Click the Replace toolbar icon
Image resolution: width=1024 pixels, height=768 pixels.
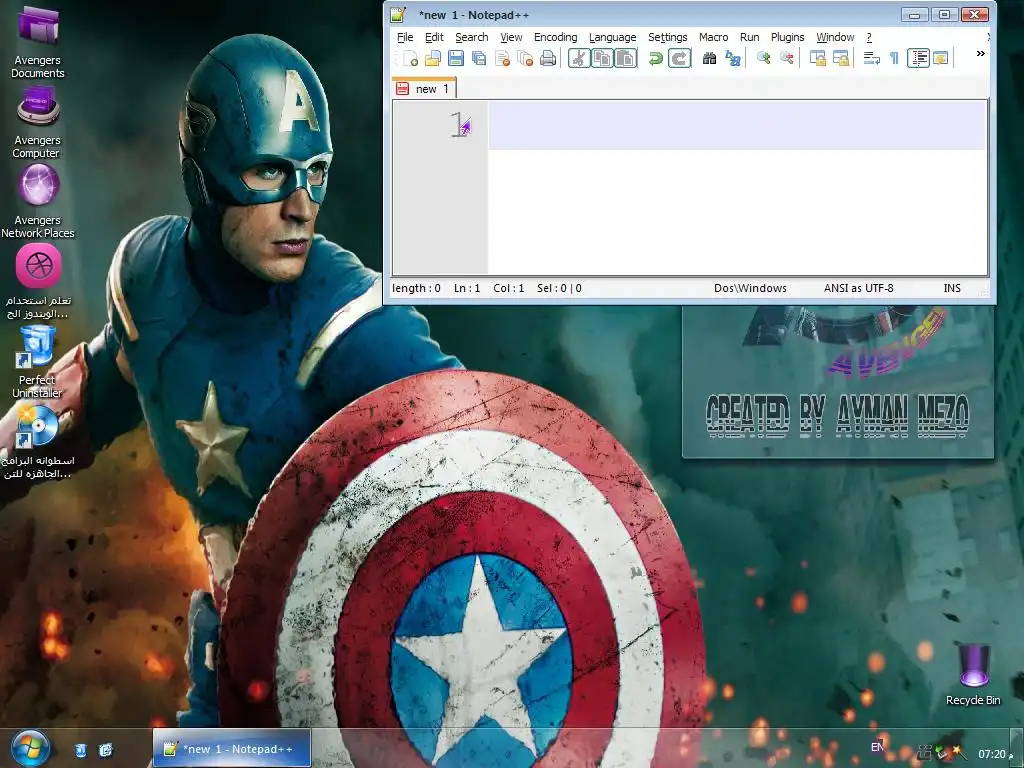click(x=733, y=59)
